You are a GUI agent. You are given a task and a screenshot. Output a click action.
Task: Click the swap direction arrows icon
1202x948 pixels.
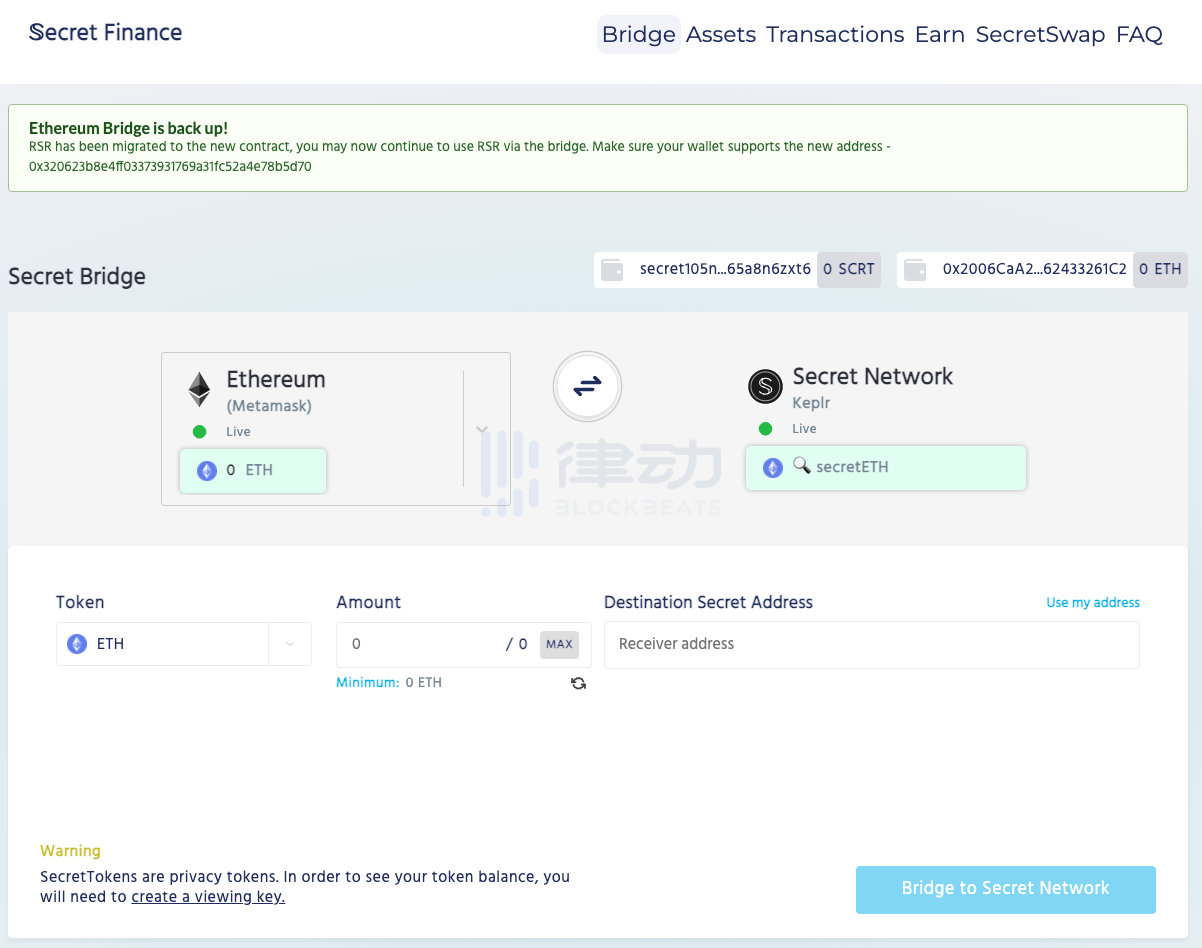[587, 386]
